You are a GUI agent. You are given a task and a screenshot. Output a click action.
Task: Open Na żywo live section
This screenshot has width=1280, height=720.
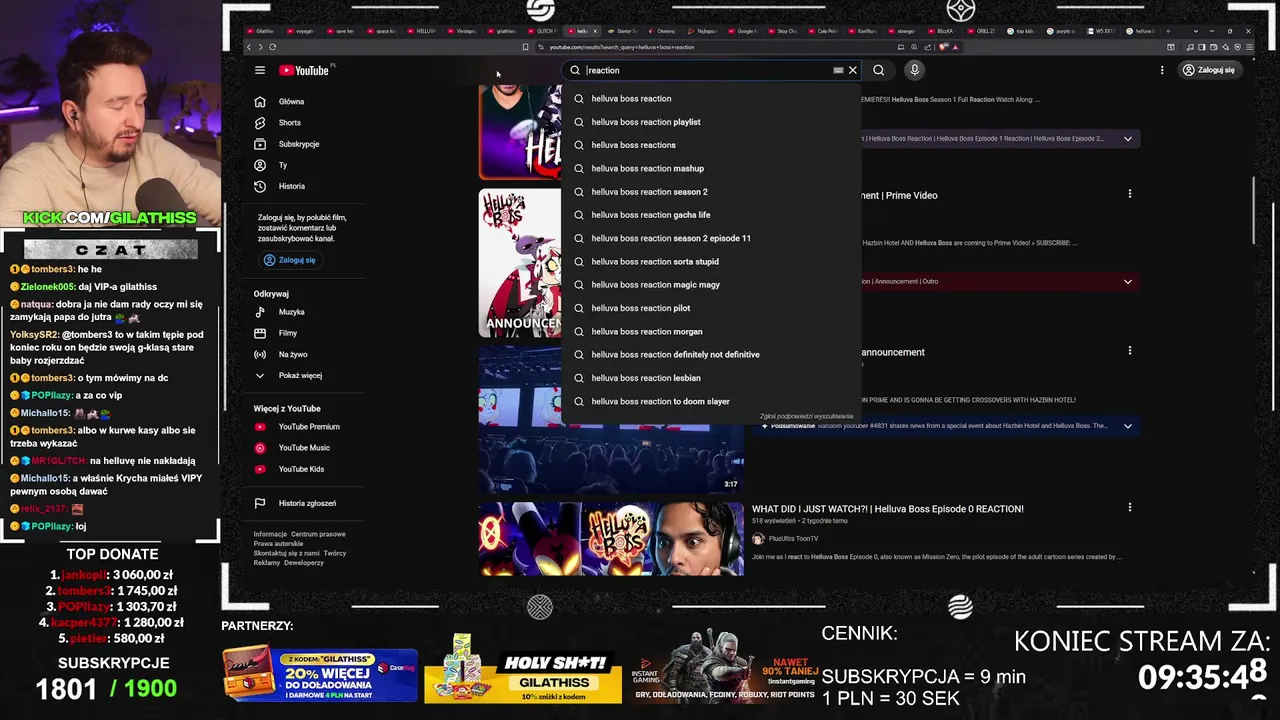coord(293,354)
